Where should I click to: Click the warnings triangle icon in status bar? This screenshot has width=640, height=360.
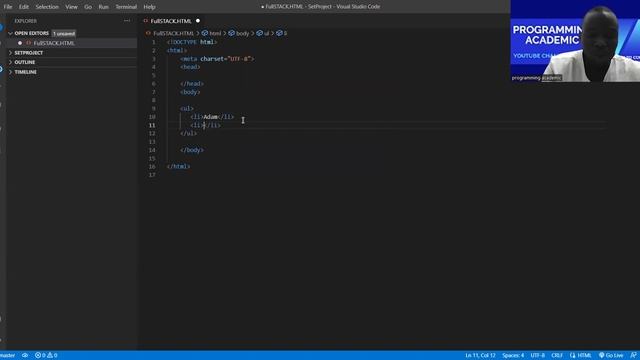click(x=52, y=356)
